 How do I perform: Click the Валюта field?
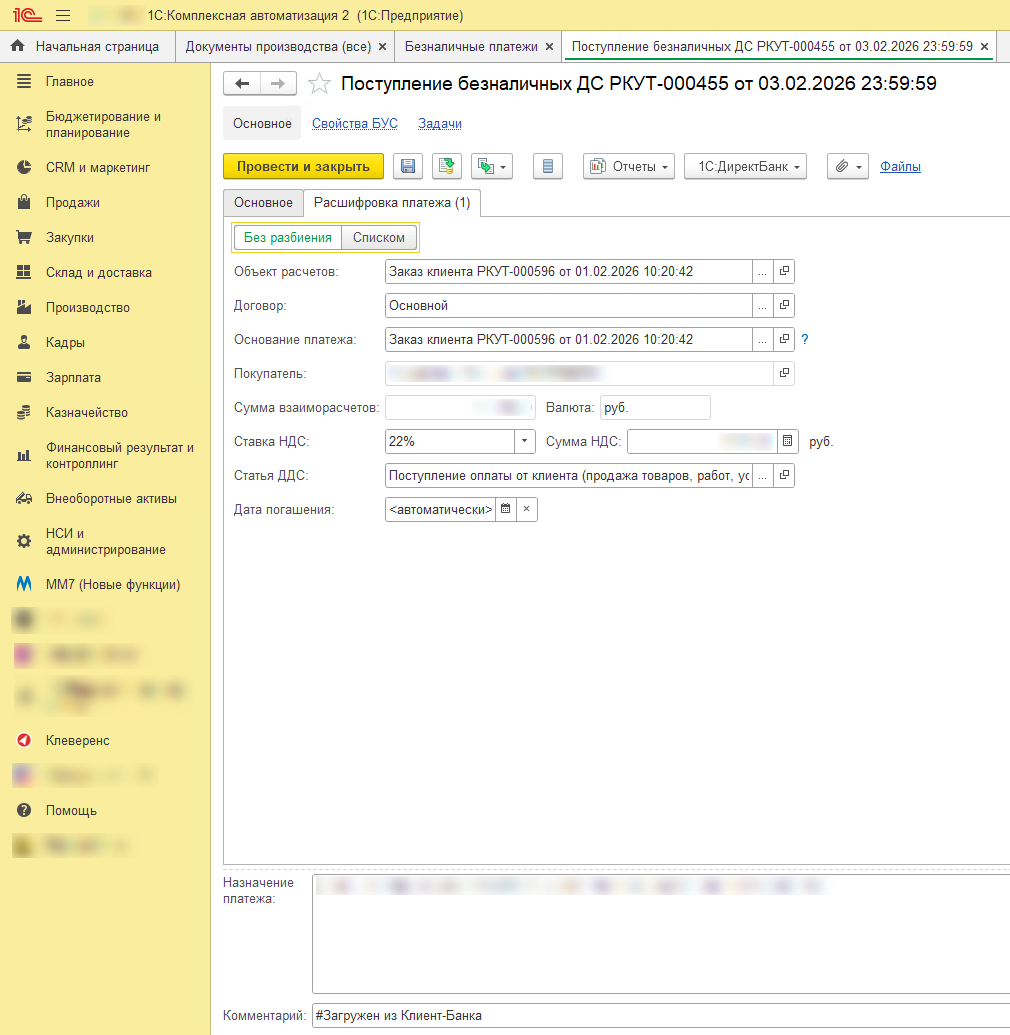point(656,407)
